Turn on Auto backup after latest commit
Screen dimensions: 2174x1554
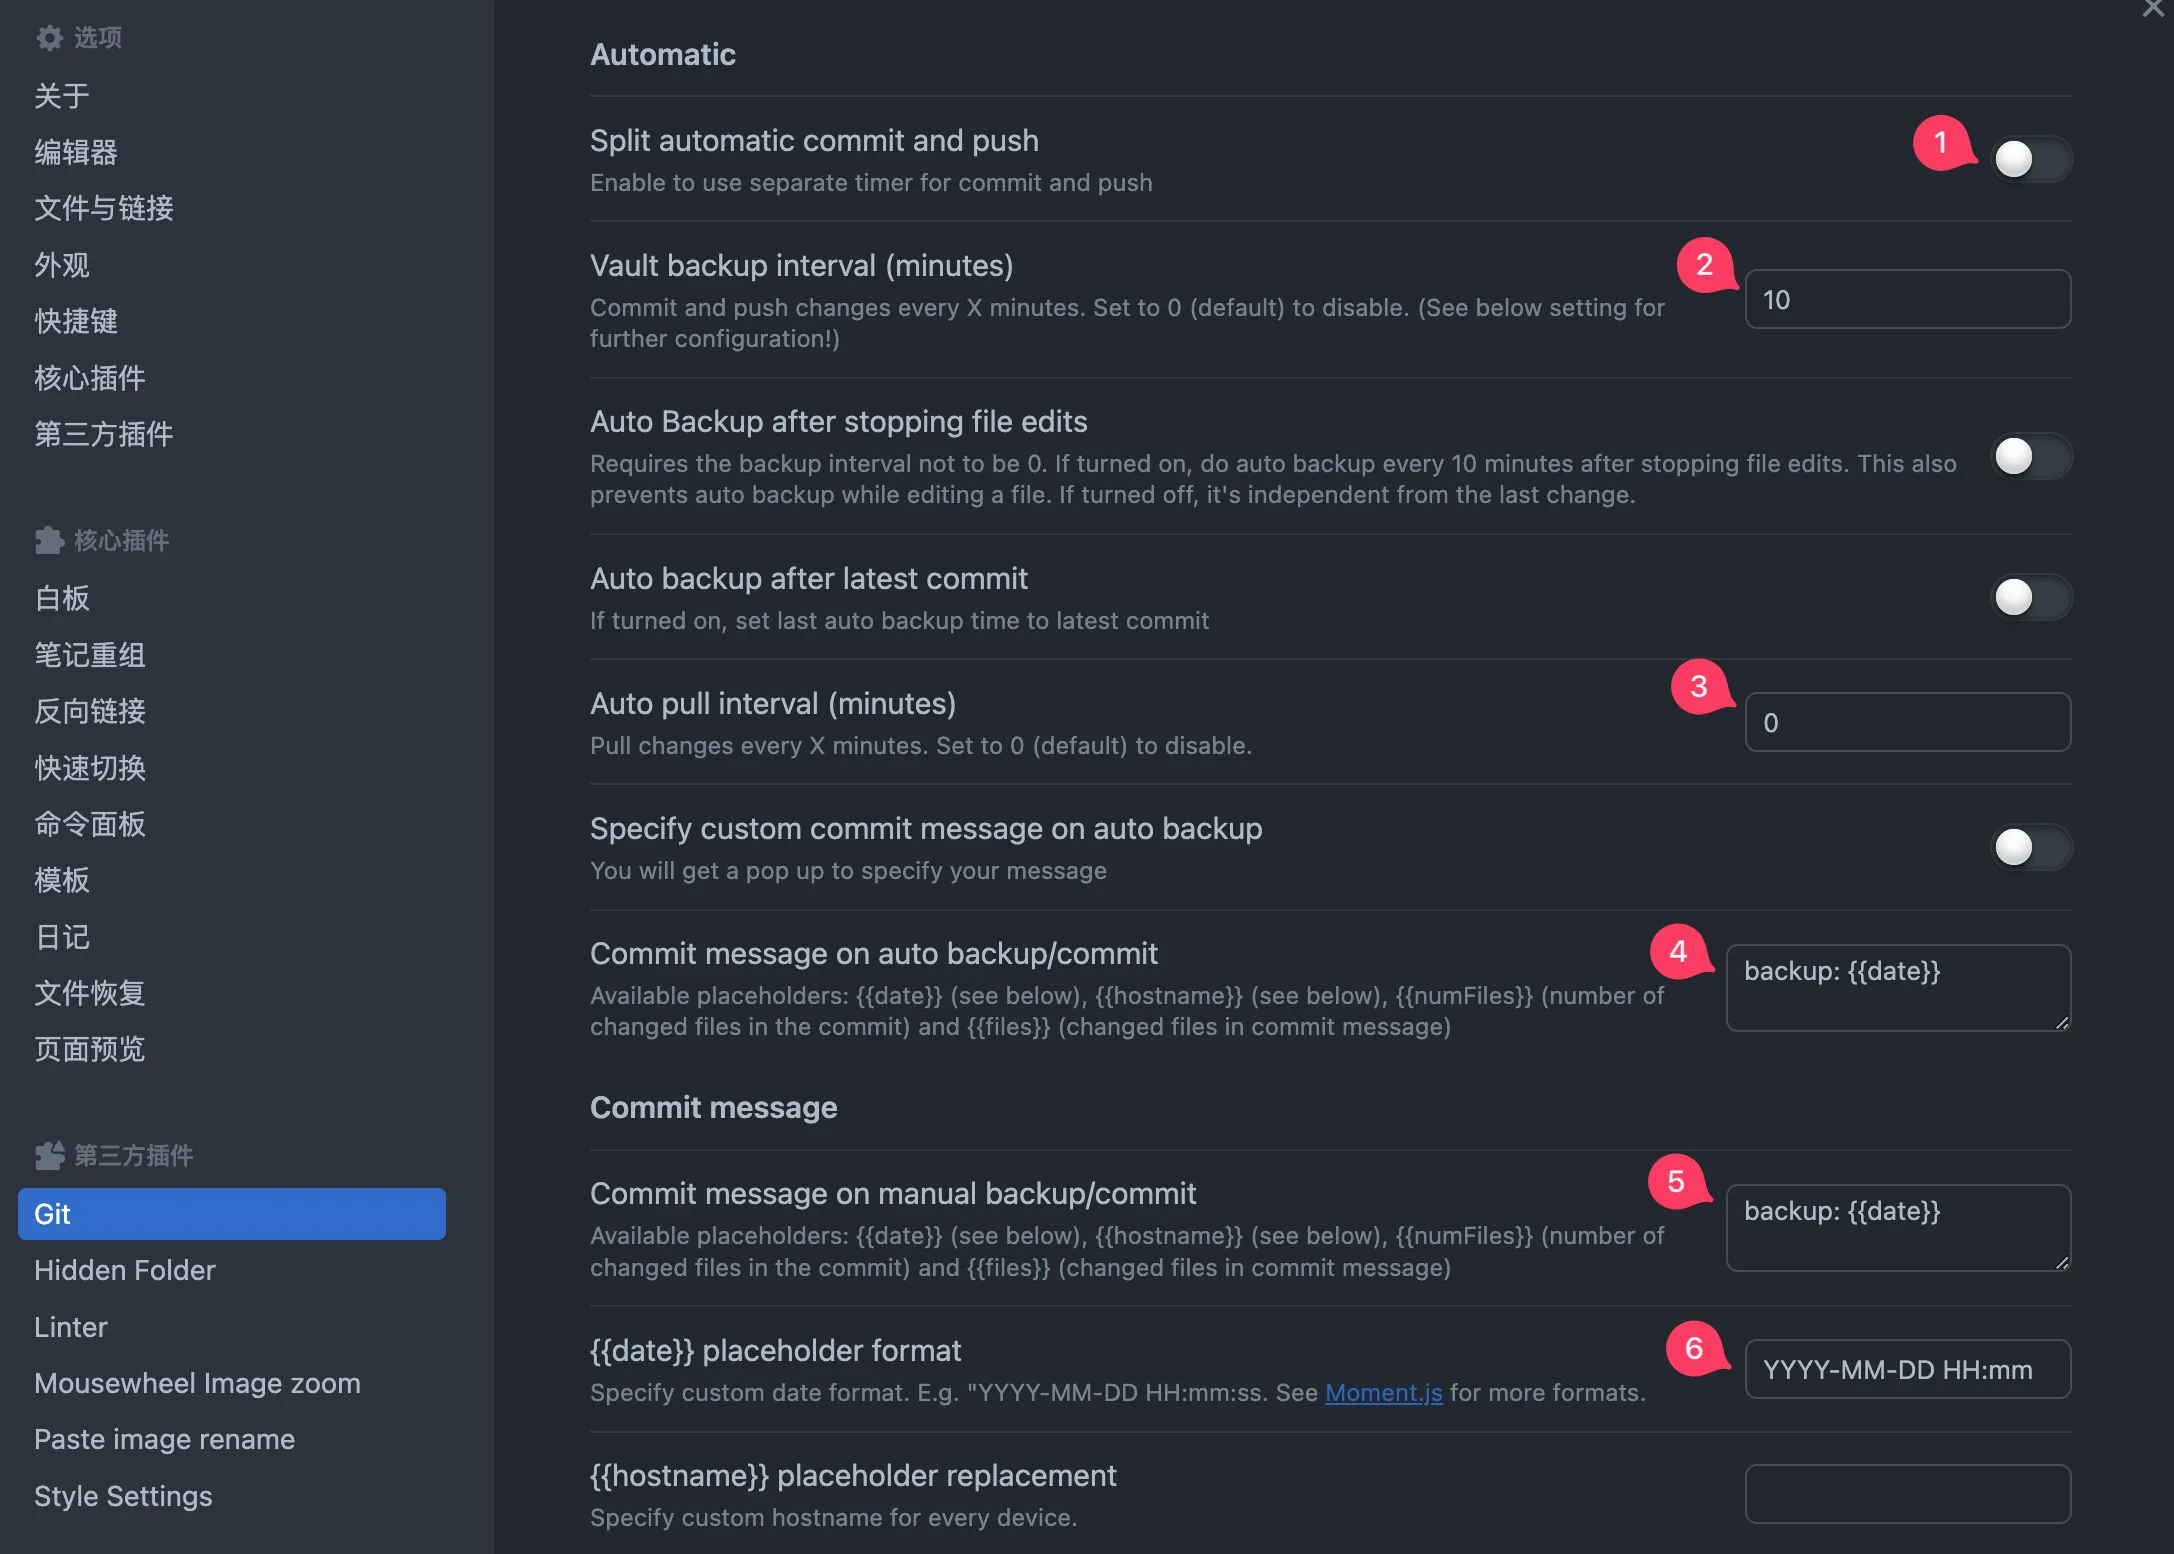2030,598
